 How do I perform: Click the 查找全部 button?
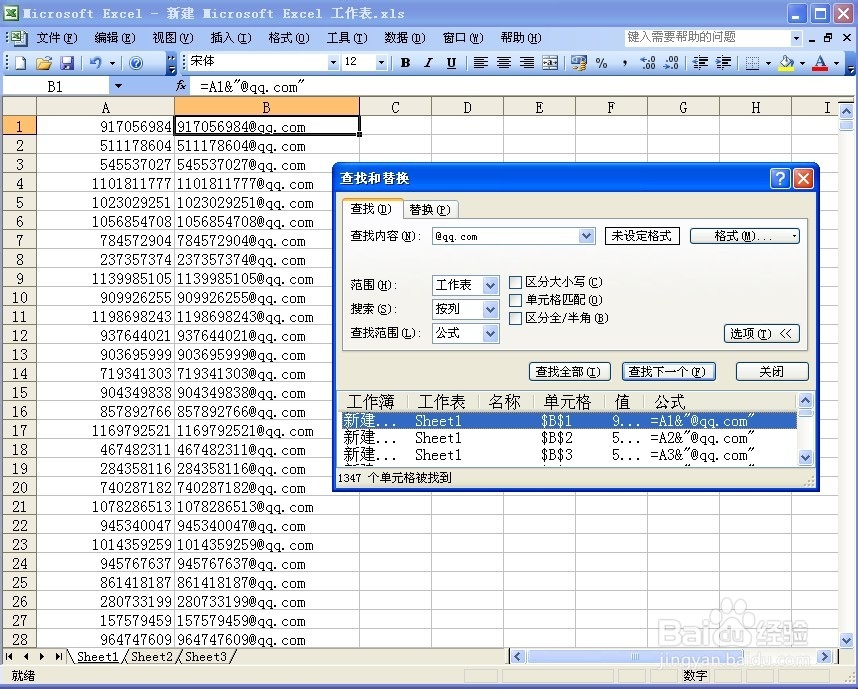click(x=569, y=372)
